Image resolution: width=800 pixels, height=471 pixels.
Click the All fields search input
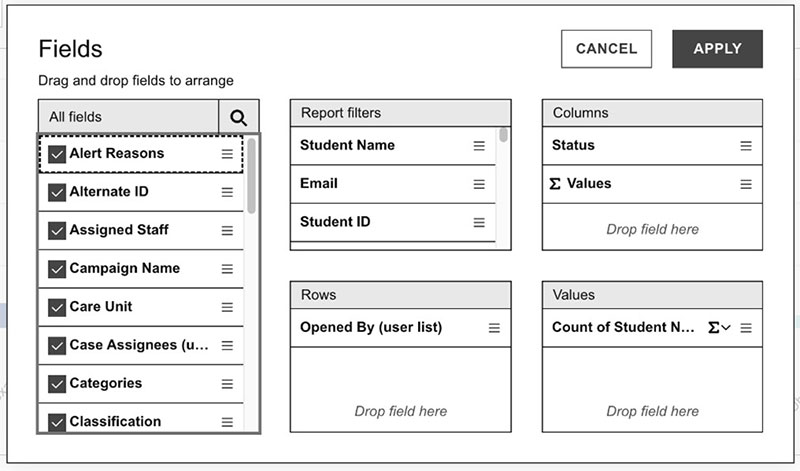(129, 117)
